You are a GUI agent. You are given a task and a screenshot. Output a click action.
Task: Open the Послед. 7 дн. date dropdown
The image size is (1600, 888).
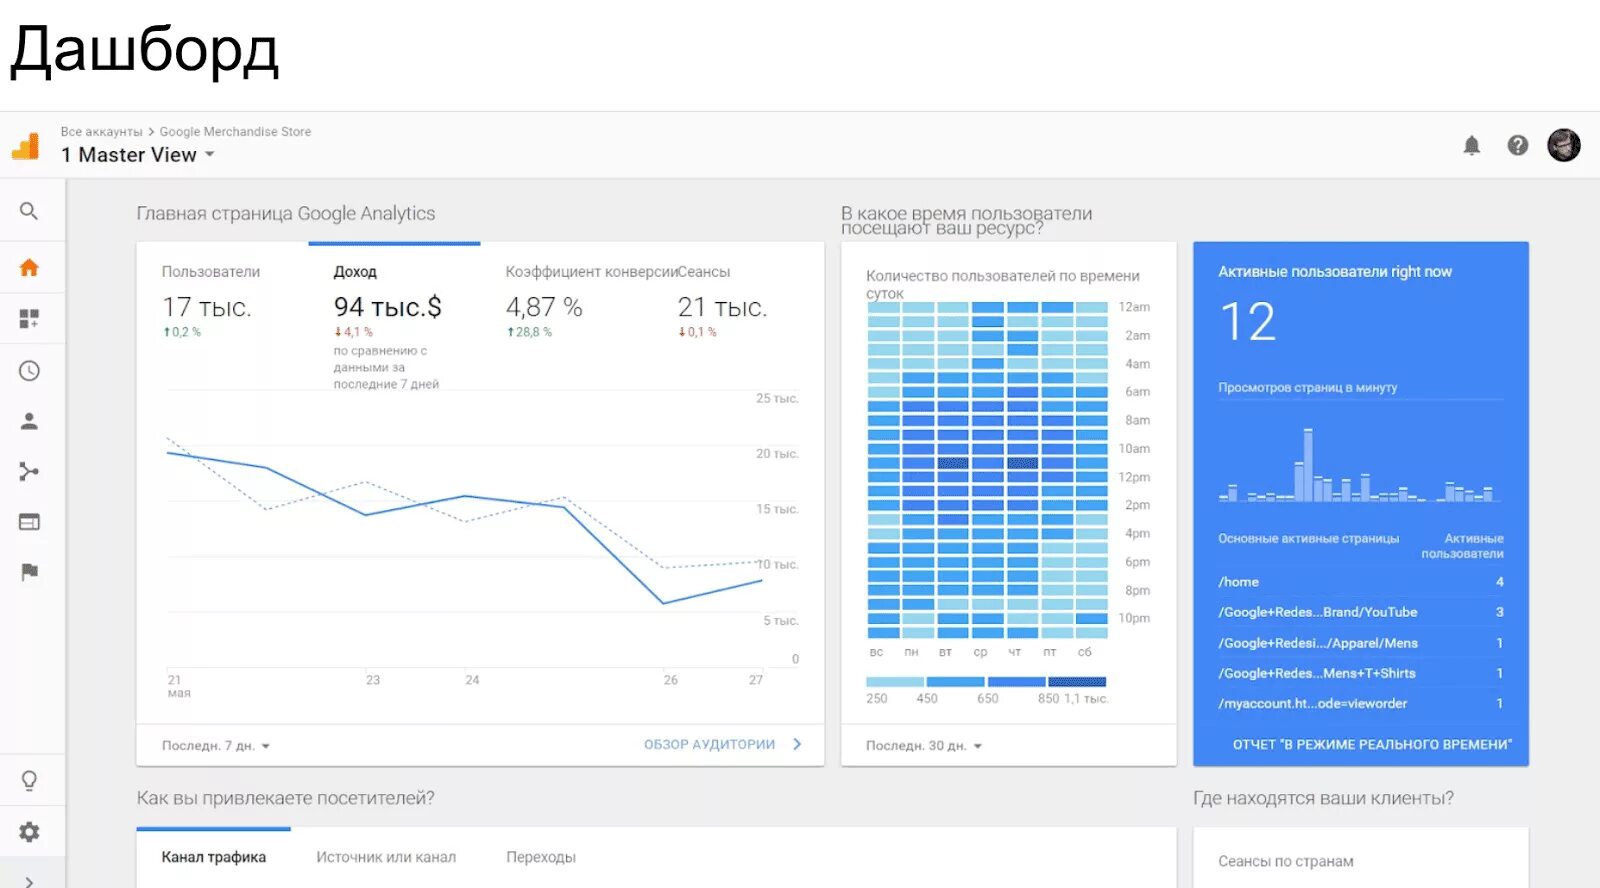[x=216, y=746]
